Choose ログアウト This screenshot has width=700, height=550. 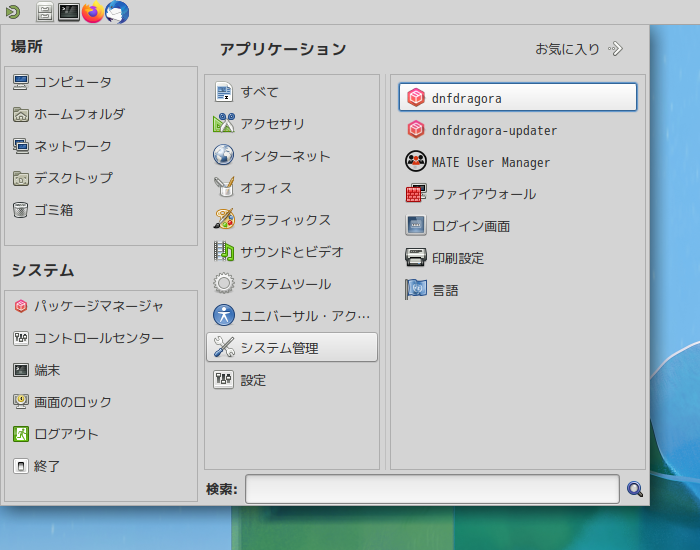(101, 434)
